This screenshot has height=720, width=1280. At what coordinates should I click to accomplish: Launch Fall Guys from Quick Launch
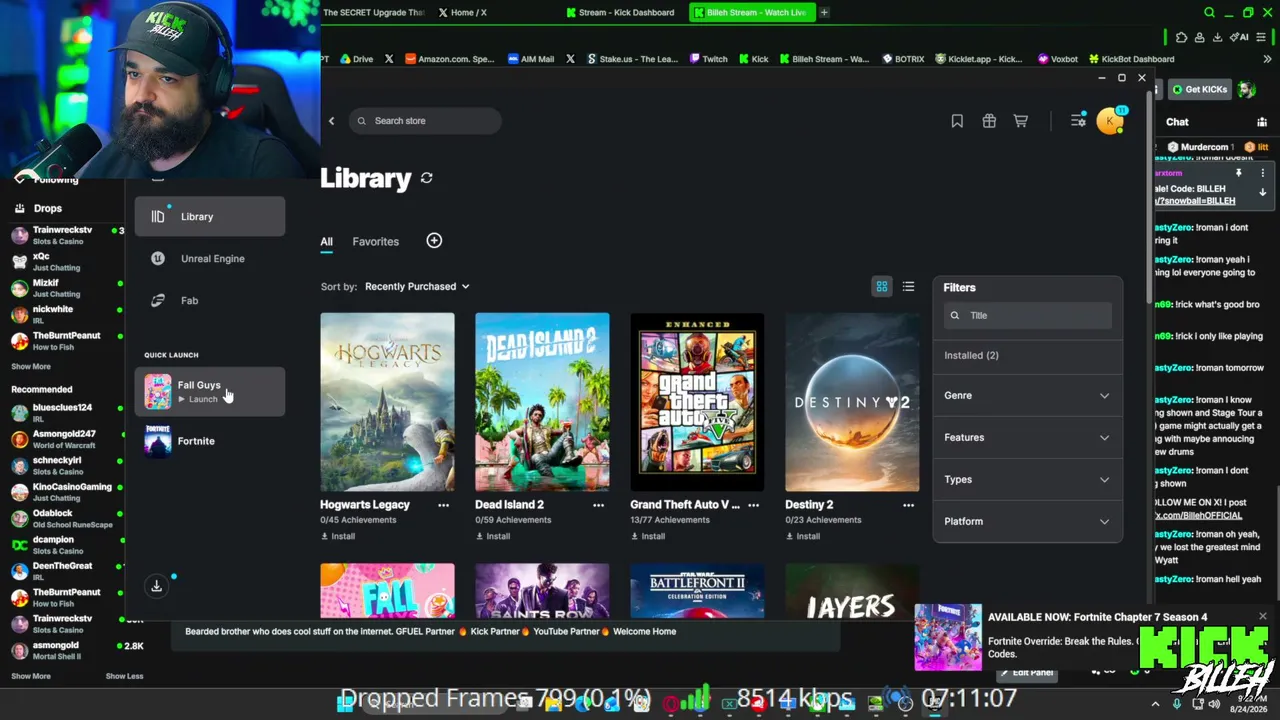[x=210, y=391]
